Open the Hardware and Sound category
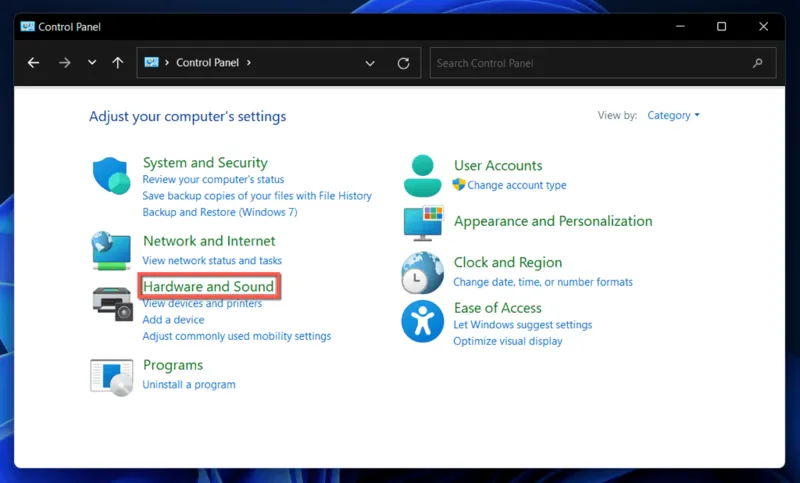Viewport: 800px width, 483px height. (208, 287)
